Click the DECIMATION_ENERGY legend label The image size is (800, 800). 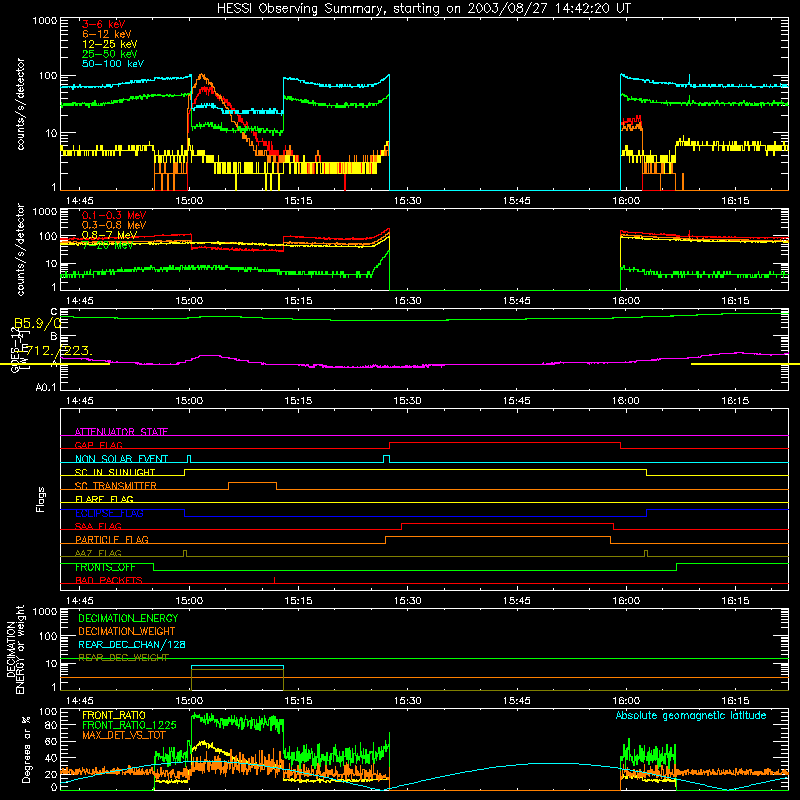click(128, 618)
